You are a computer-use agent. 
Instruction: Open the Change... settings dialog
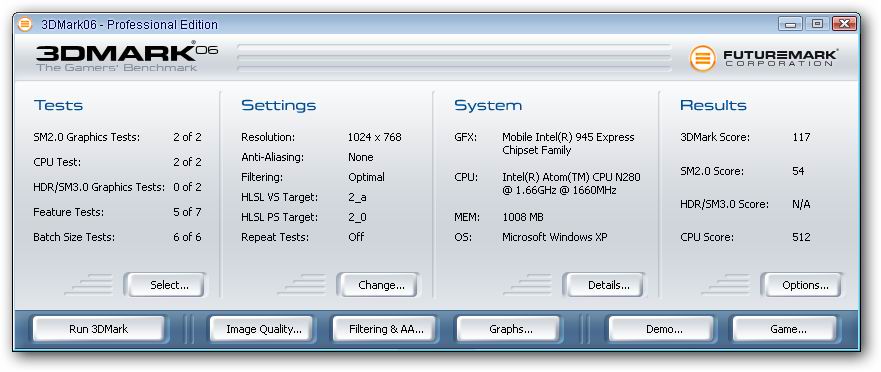pos(378,285)
